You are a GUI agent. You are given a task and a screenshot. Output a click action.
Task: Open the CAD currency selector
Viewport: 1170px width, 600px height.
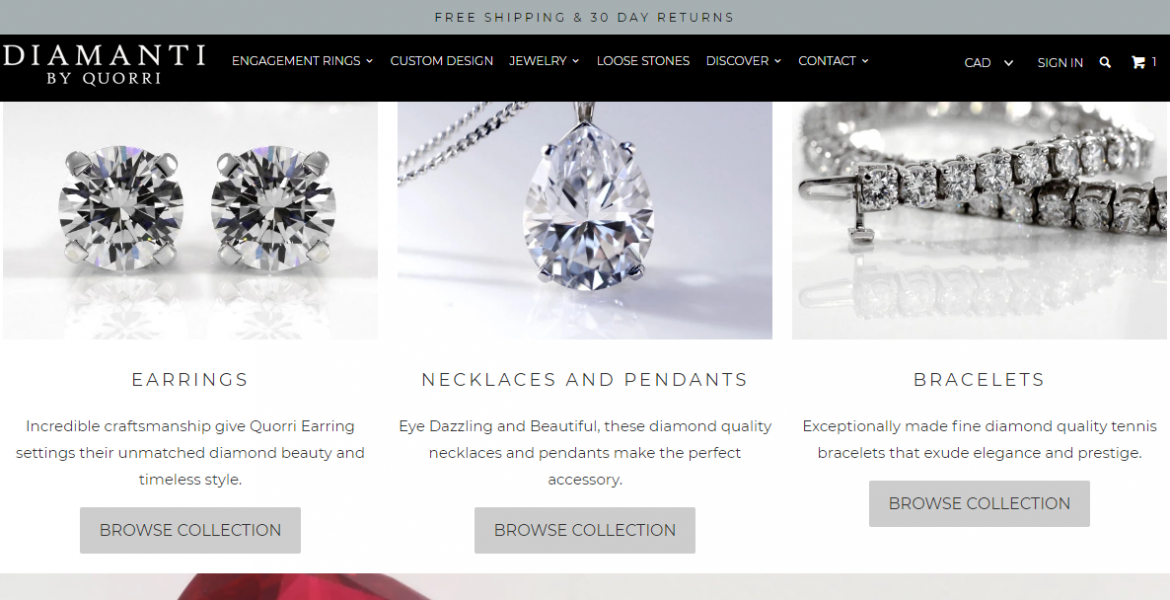pyautogui.click(x=989, y=63)
